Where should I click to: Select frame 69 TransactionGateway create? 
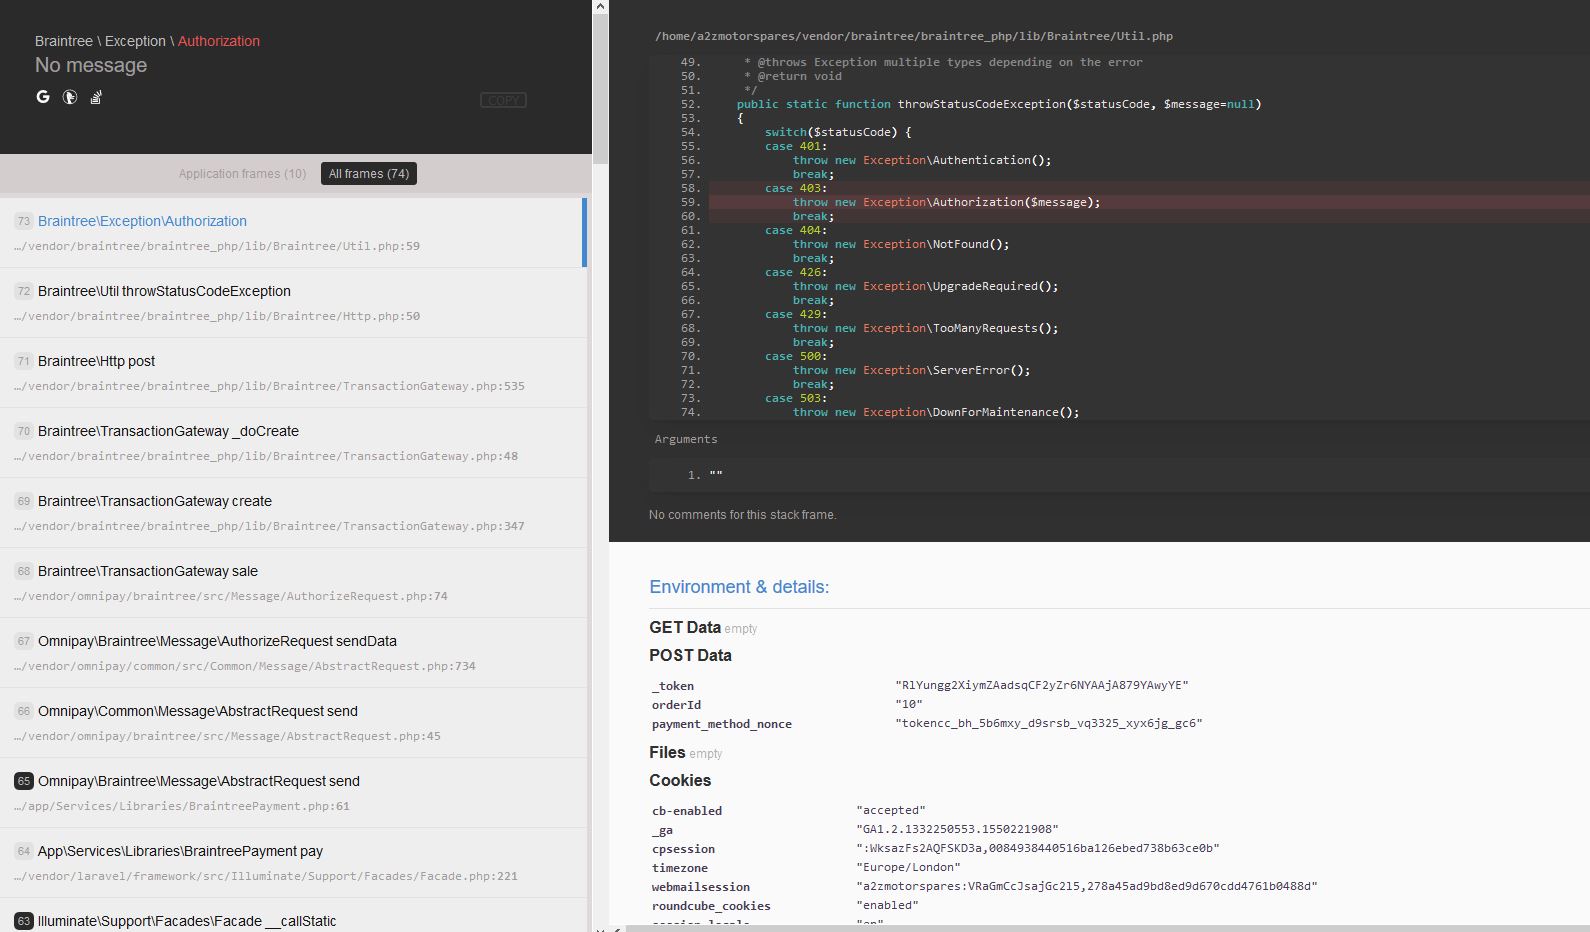[293, 513]
